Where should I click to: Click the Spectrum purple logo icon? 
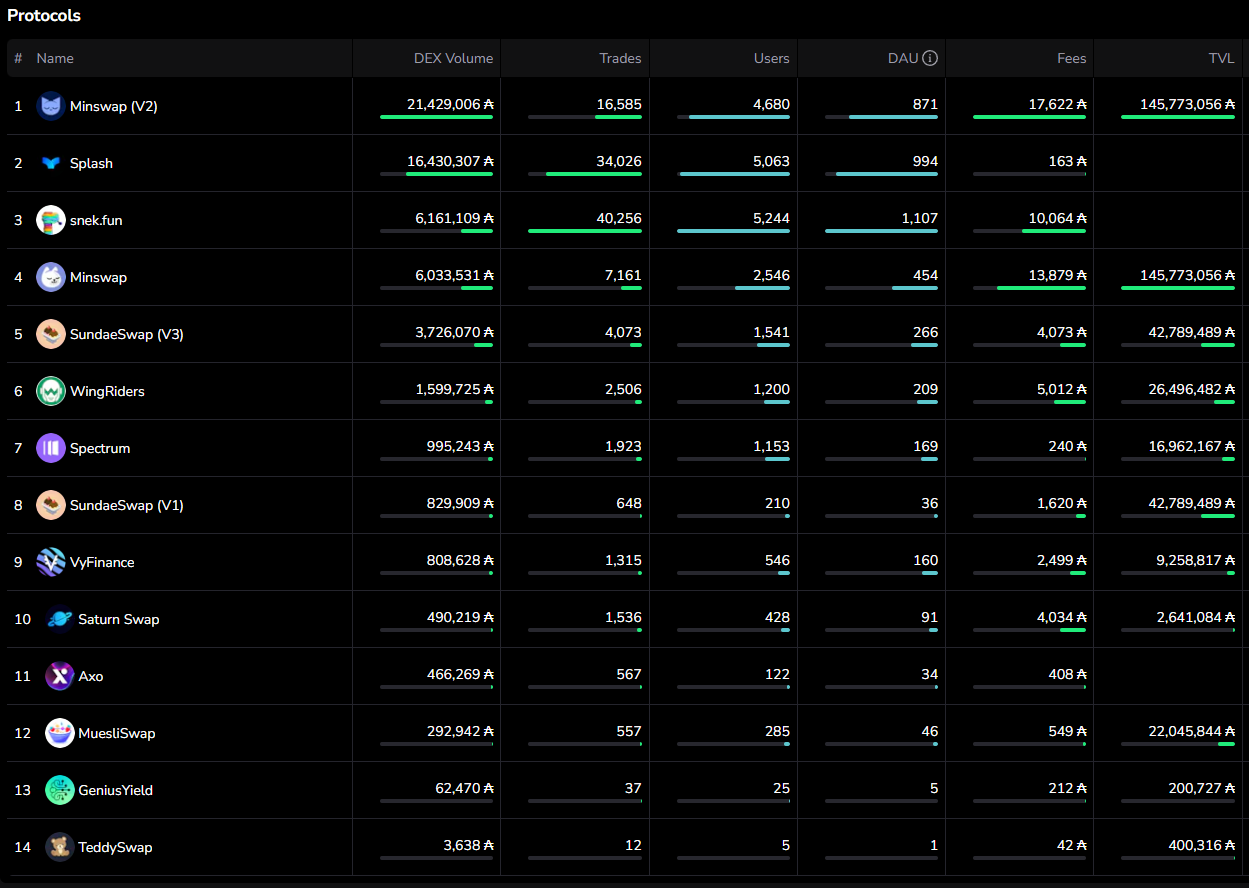click(51, 448)
